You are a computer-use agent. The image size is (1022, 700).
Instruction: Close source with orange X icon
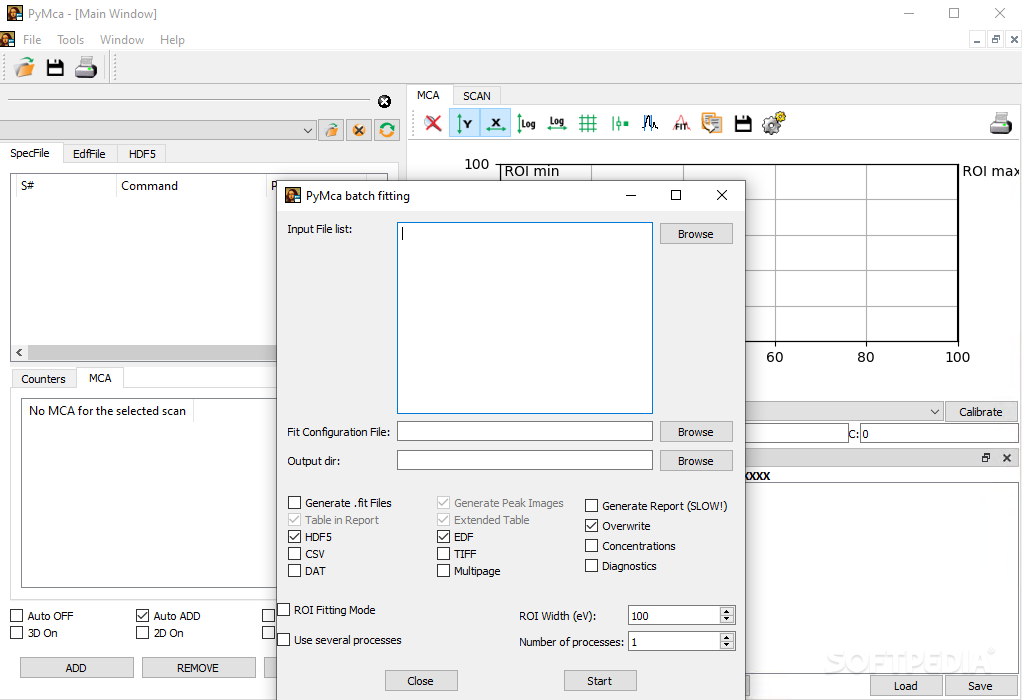(359, 130)
